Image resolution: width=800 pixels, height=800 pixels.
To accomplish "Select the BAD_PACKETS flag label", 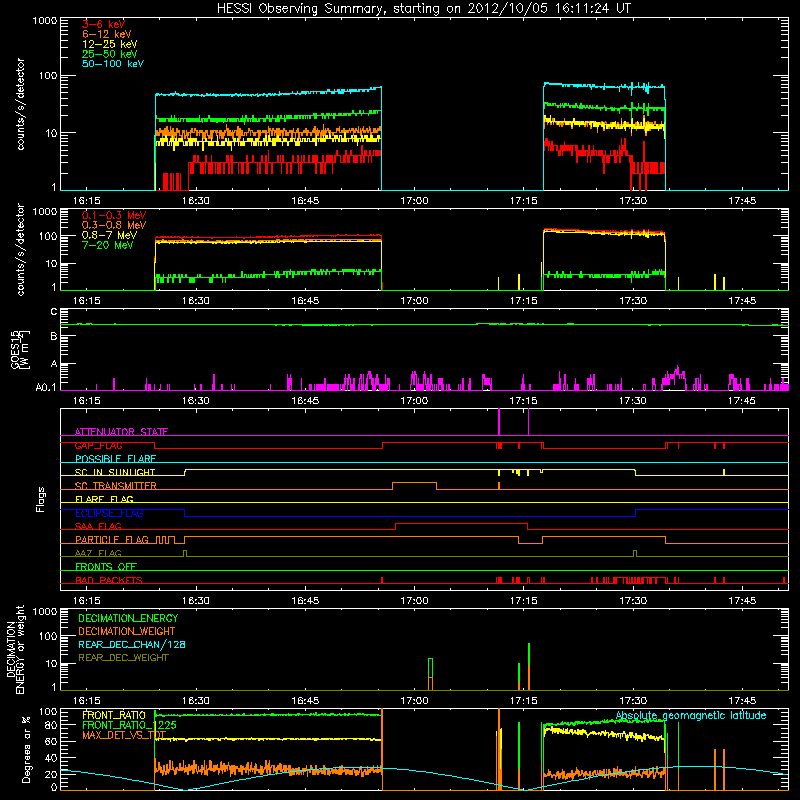I will click(x=109, y=580).
